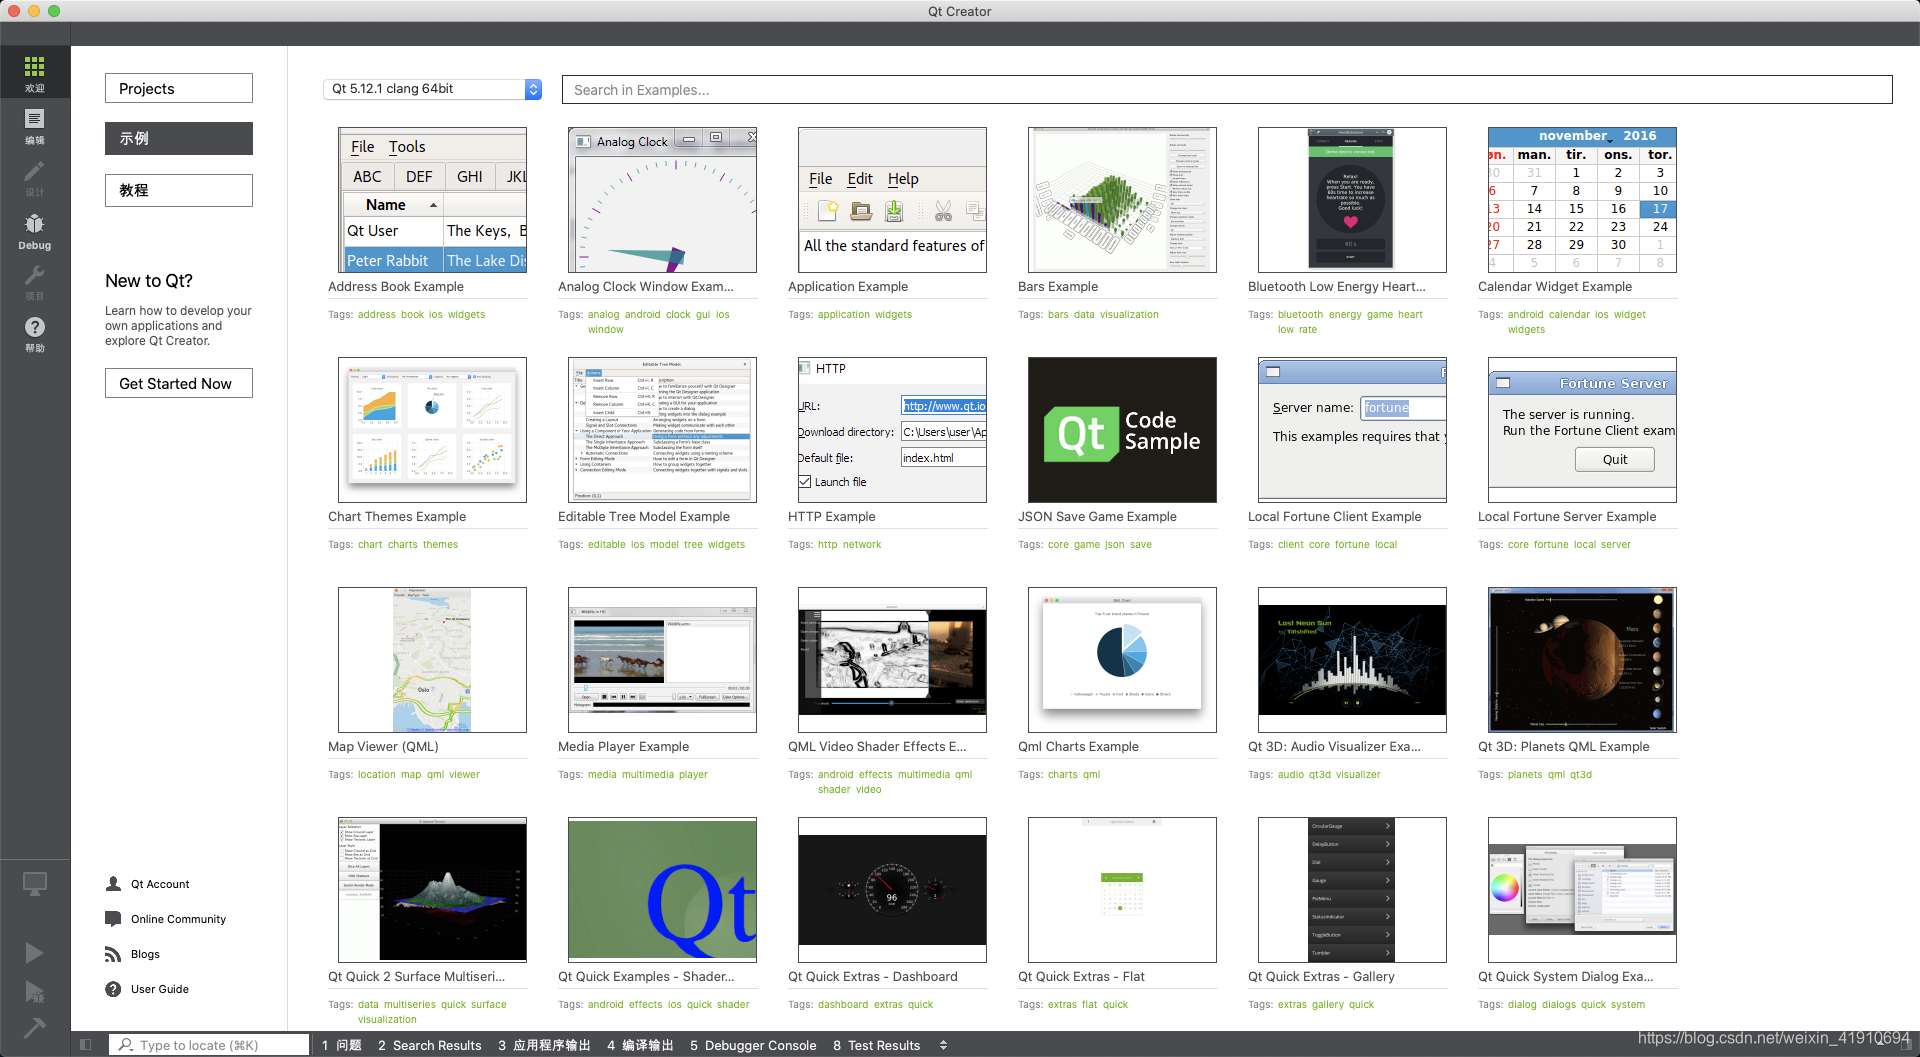
Task: Click Get Started Now button
Action: coord(179,383)
